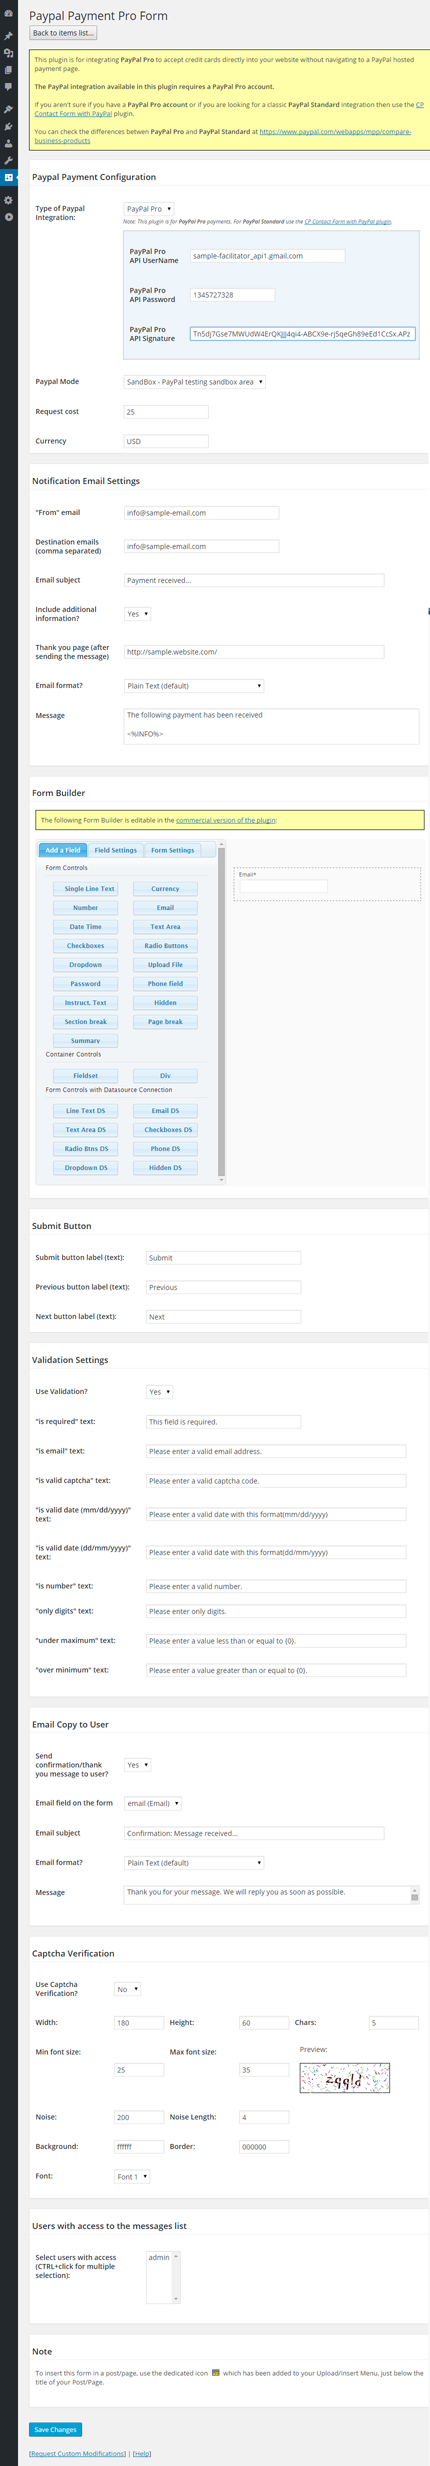
Task: Add an Upload File control
Action: 165,965
